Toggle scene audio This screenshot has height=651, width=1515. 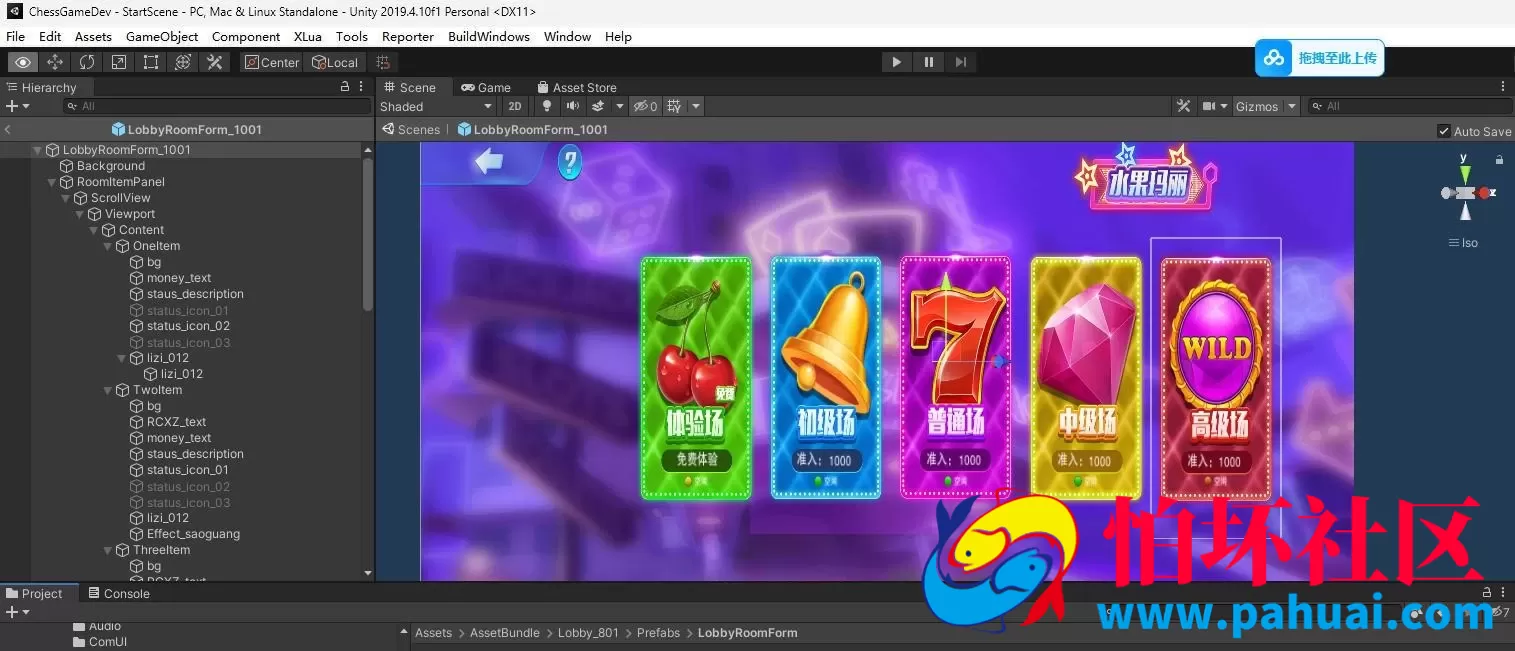coord(573,106)
